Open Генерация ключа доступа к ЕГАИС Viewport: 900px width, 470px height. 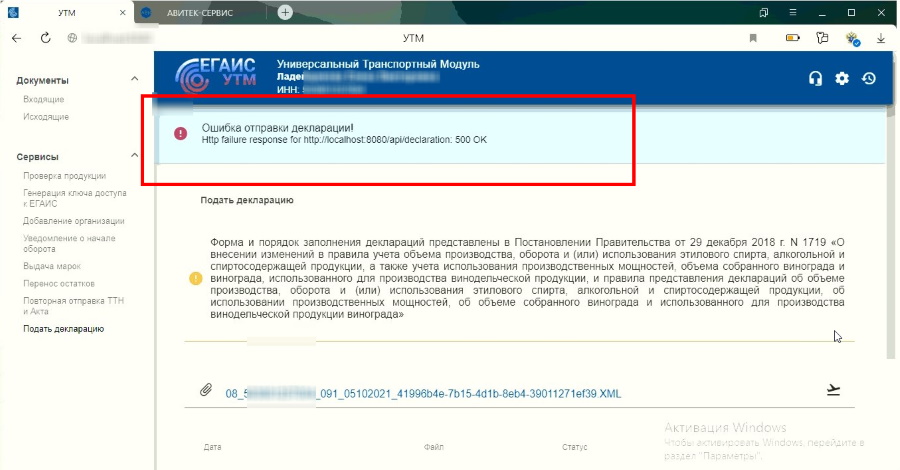coord(75,198)
